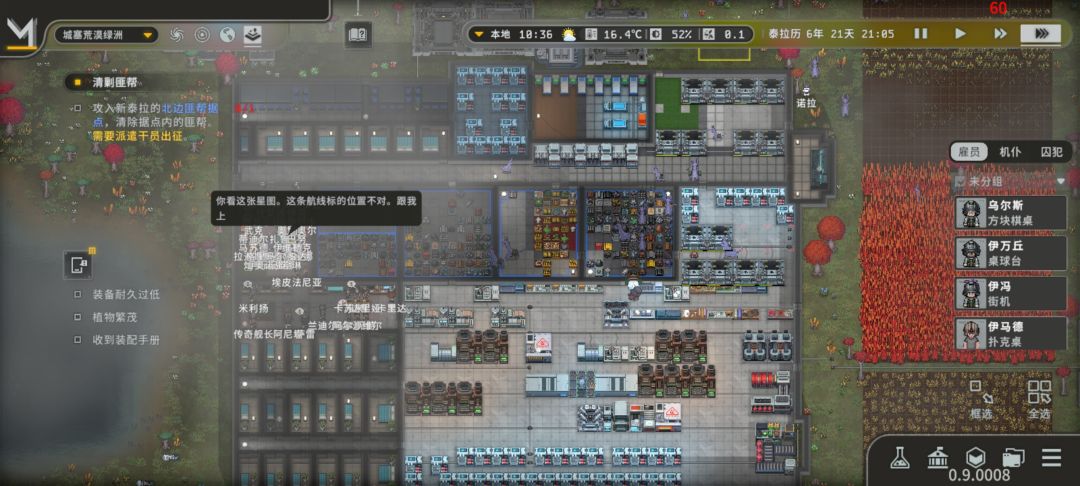
Task: Open the 城塞荒漠绿洲 location dropdown
Action: pos(106,35)
